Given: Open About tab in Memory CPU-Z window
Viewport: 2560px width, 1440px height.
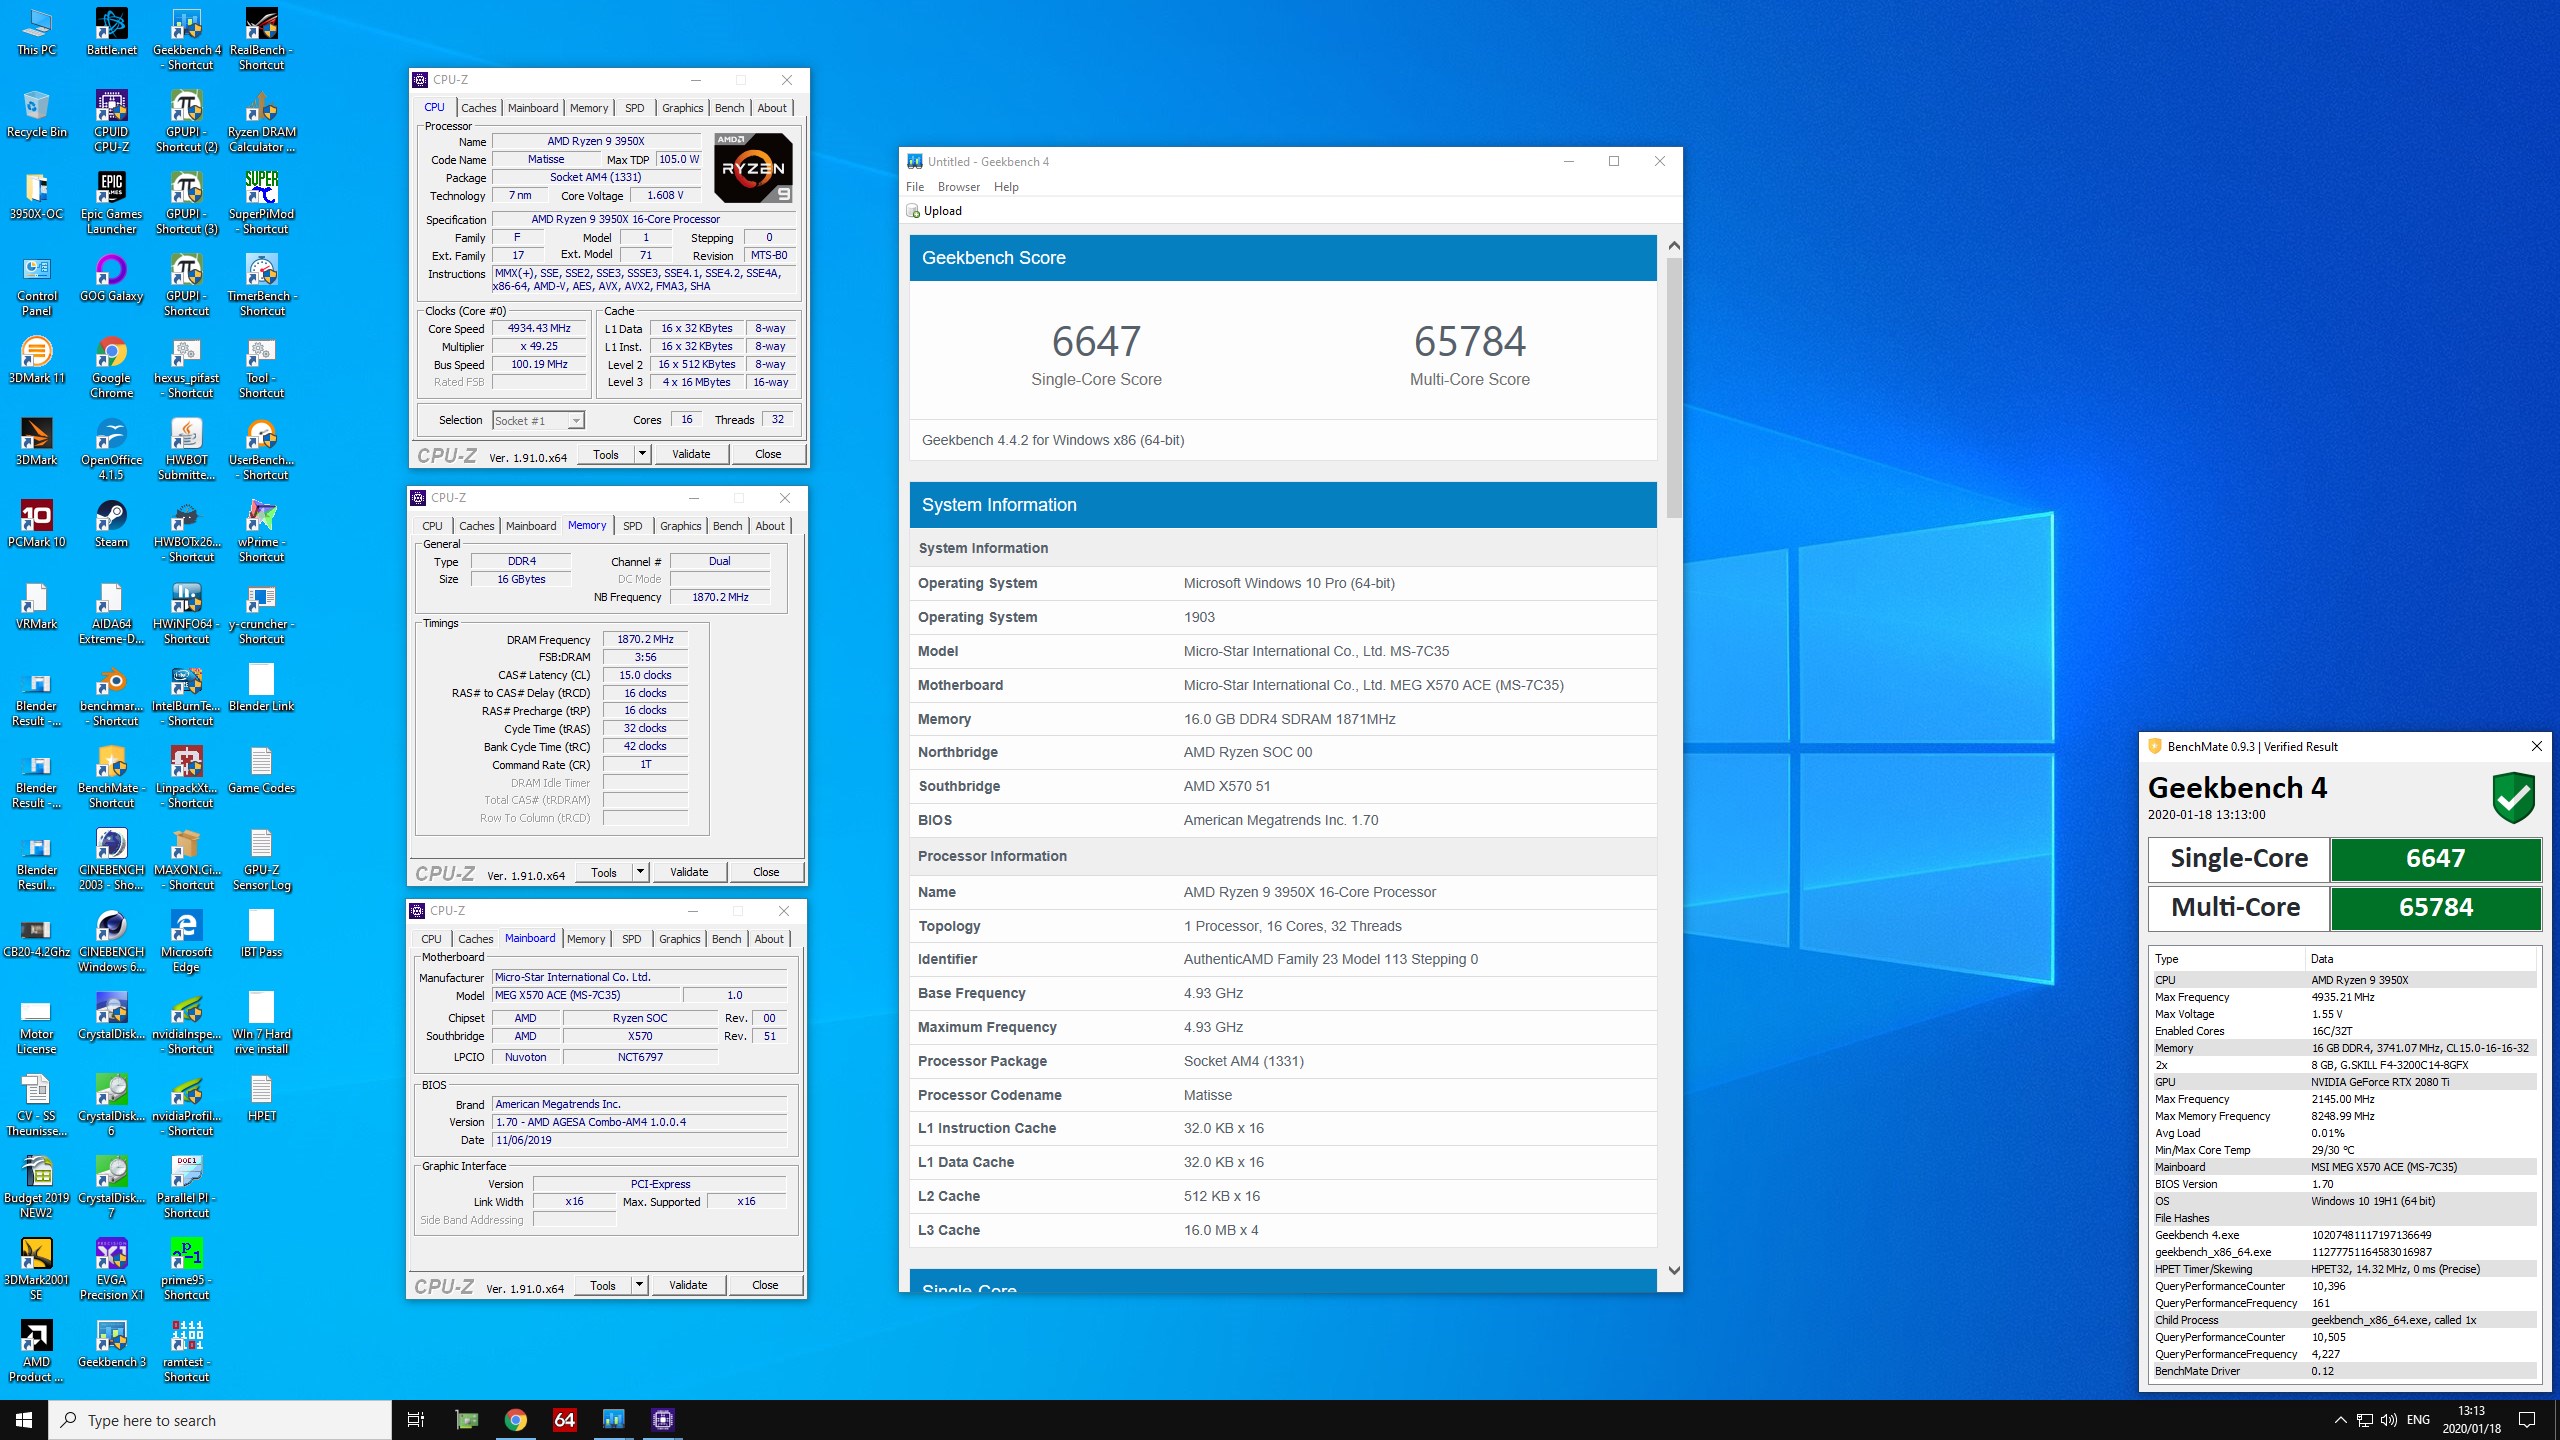Looking at the screenshot, I should [770, 526].
